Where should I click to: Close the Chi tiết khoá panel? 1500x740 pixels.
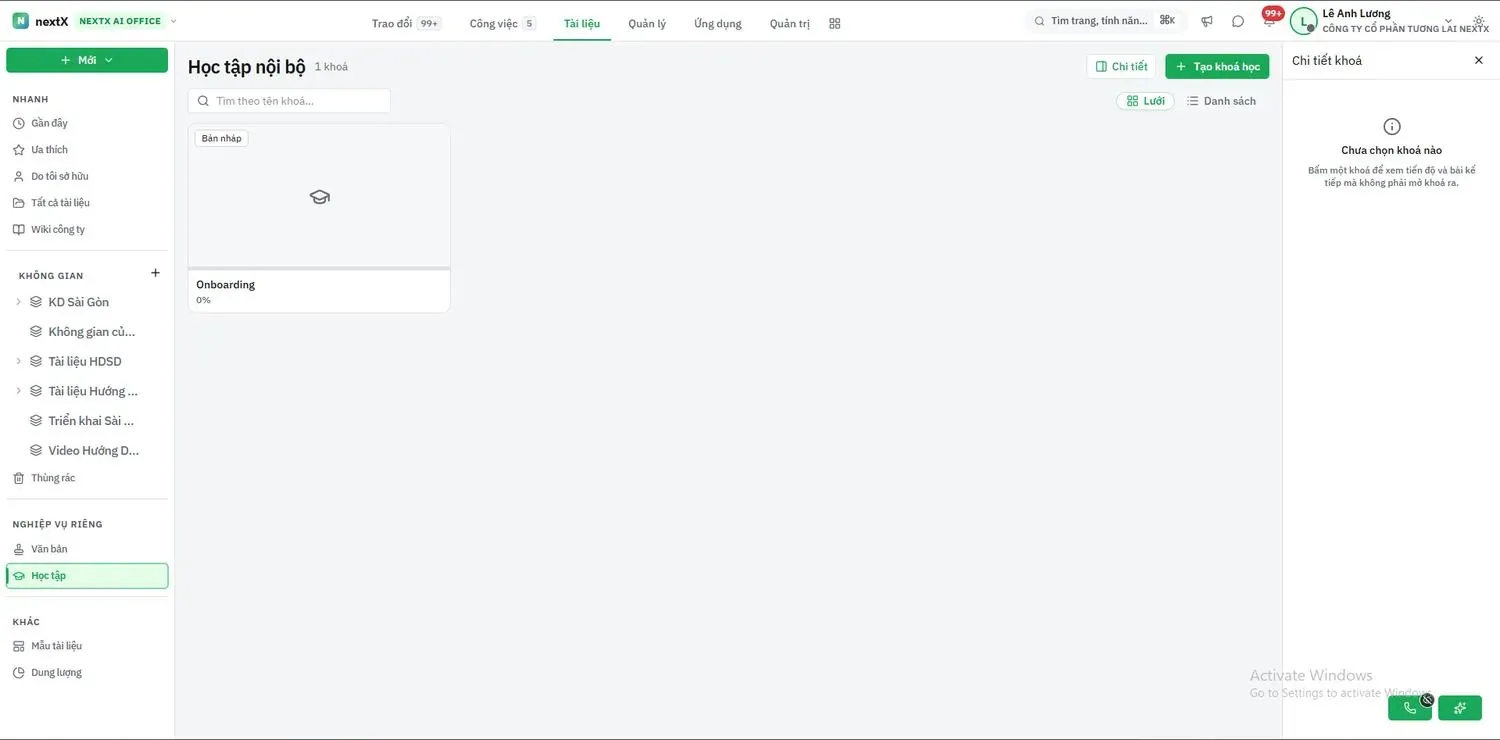pyautogui.click(x=1479, y=60)
